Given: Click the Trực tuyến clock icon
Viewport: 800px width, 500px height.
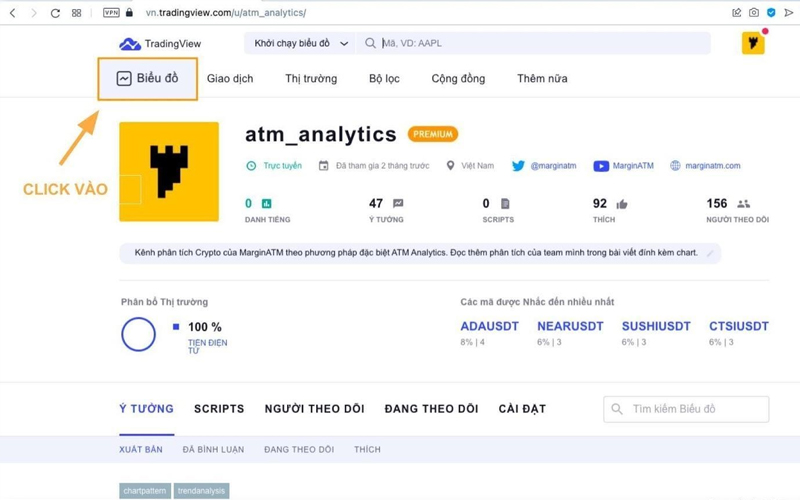Looking at the screenshot, I should click(251, 166).
